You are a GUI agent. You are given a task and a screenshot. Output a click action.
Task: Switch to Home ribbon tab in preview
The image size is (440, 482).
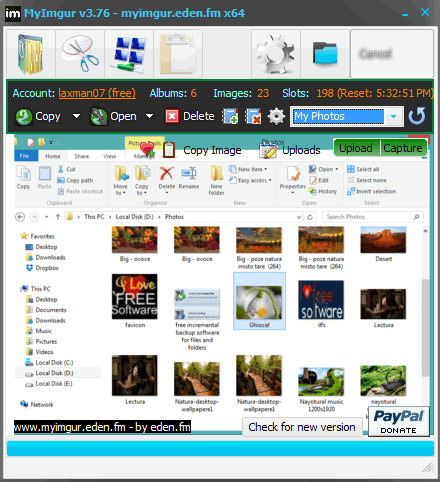[53, 156]
